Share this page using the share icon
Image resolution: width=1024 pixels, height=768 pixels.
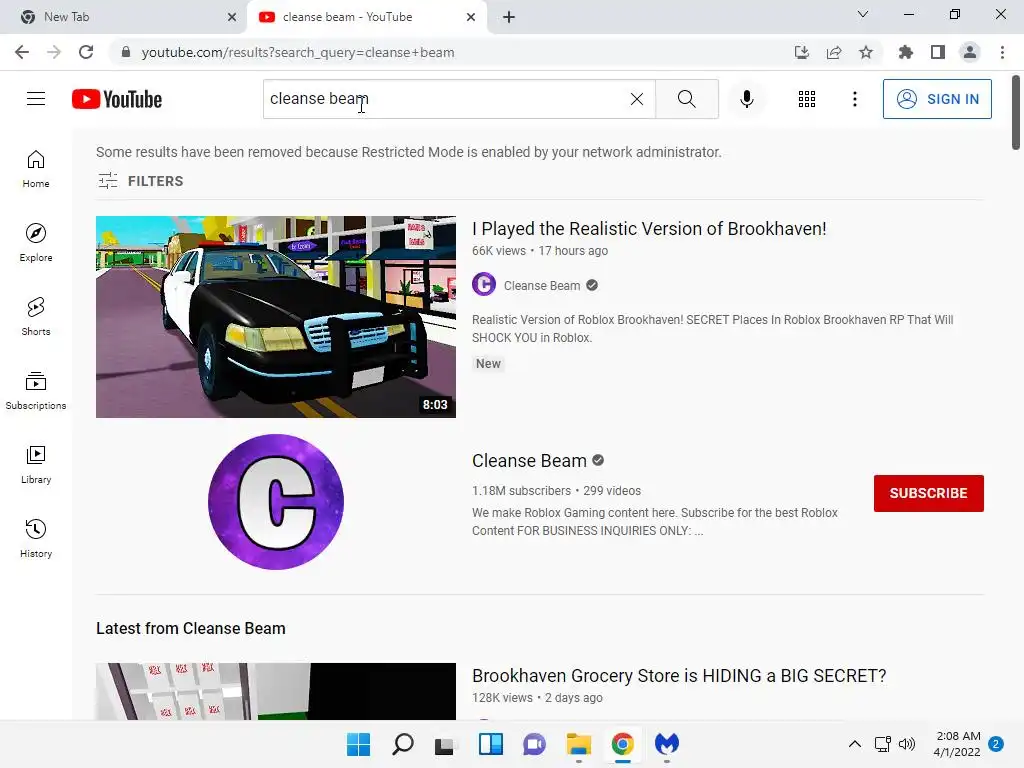(834, 52)
